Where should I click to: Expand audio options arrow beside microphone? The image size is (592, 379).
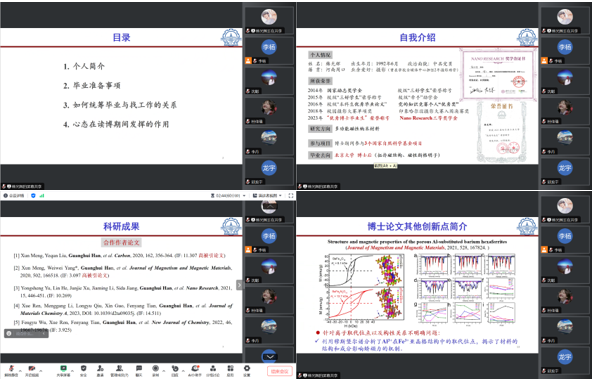tap(20, 370)
